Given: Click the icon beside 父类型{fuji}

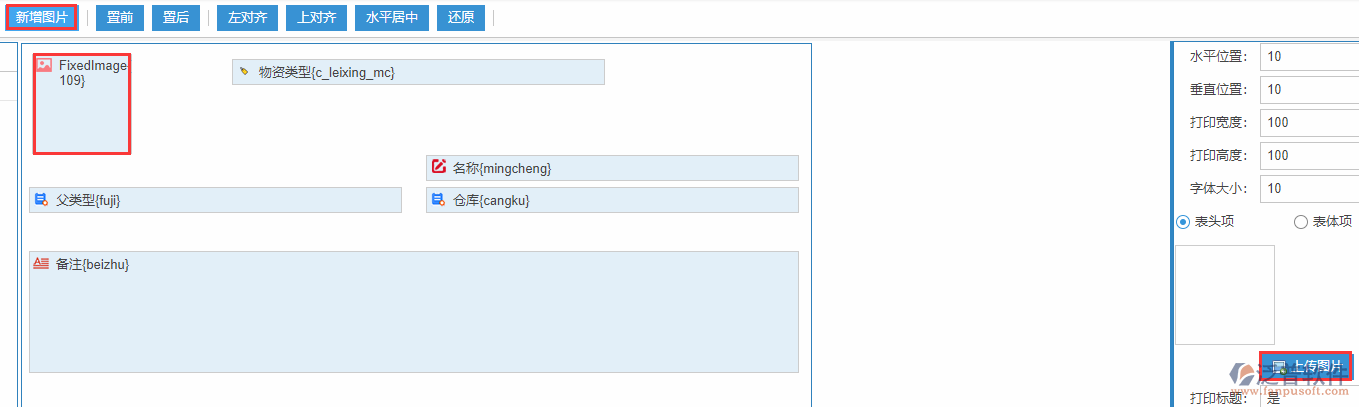Looking at the screenshot, I should pos(41,200).
